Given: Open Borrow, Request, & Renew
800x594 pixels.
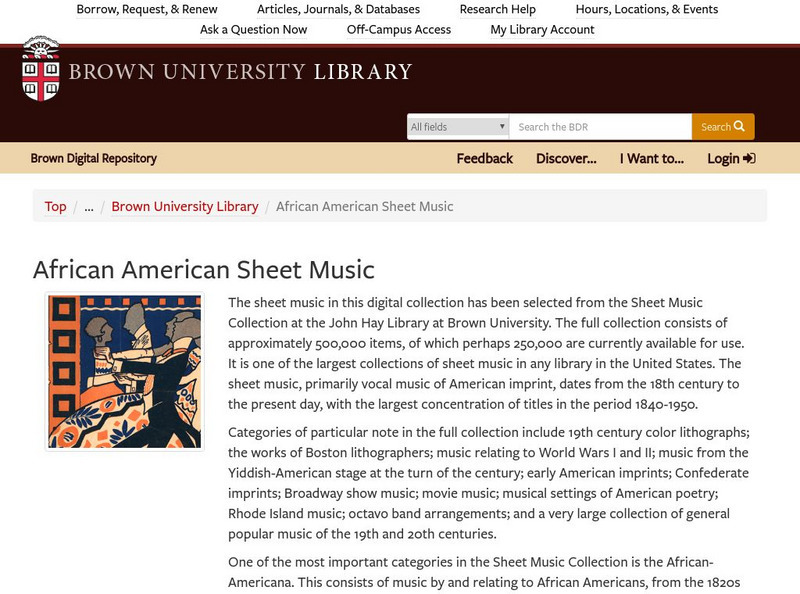Looking at the screenshot, I should (147, 9).
